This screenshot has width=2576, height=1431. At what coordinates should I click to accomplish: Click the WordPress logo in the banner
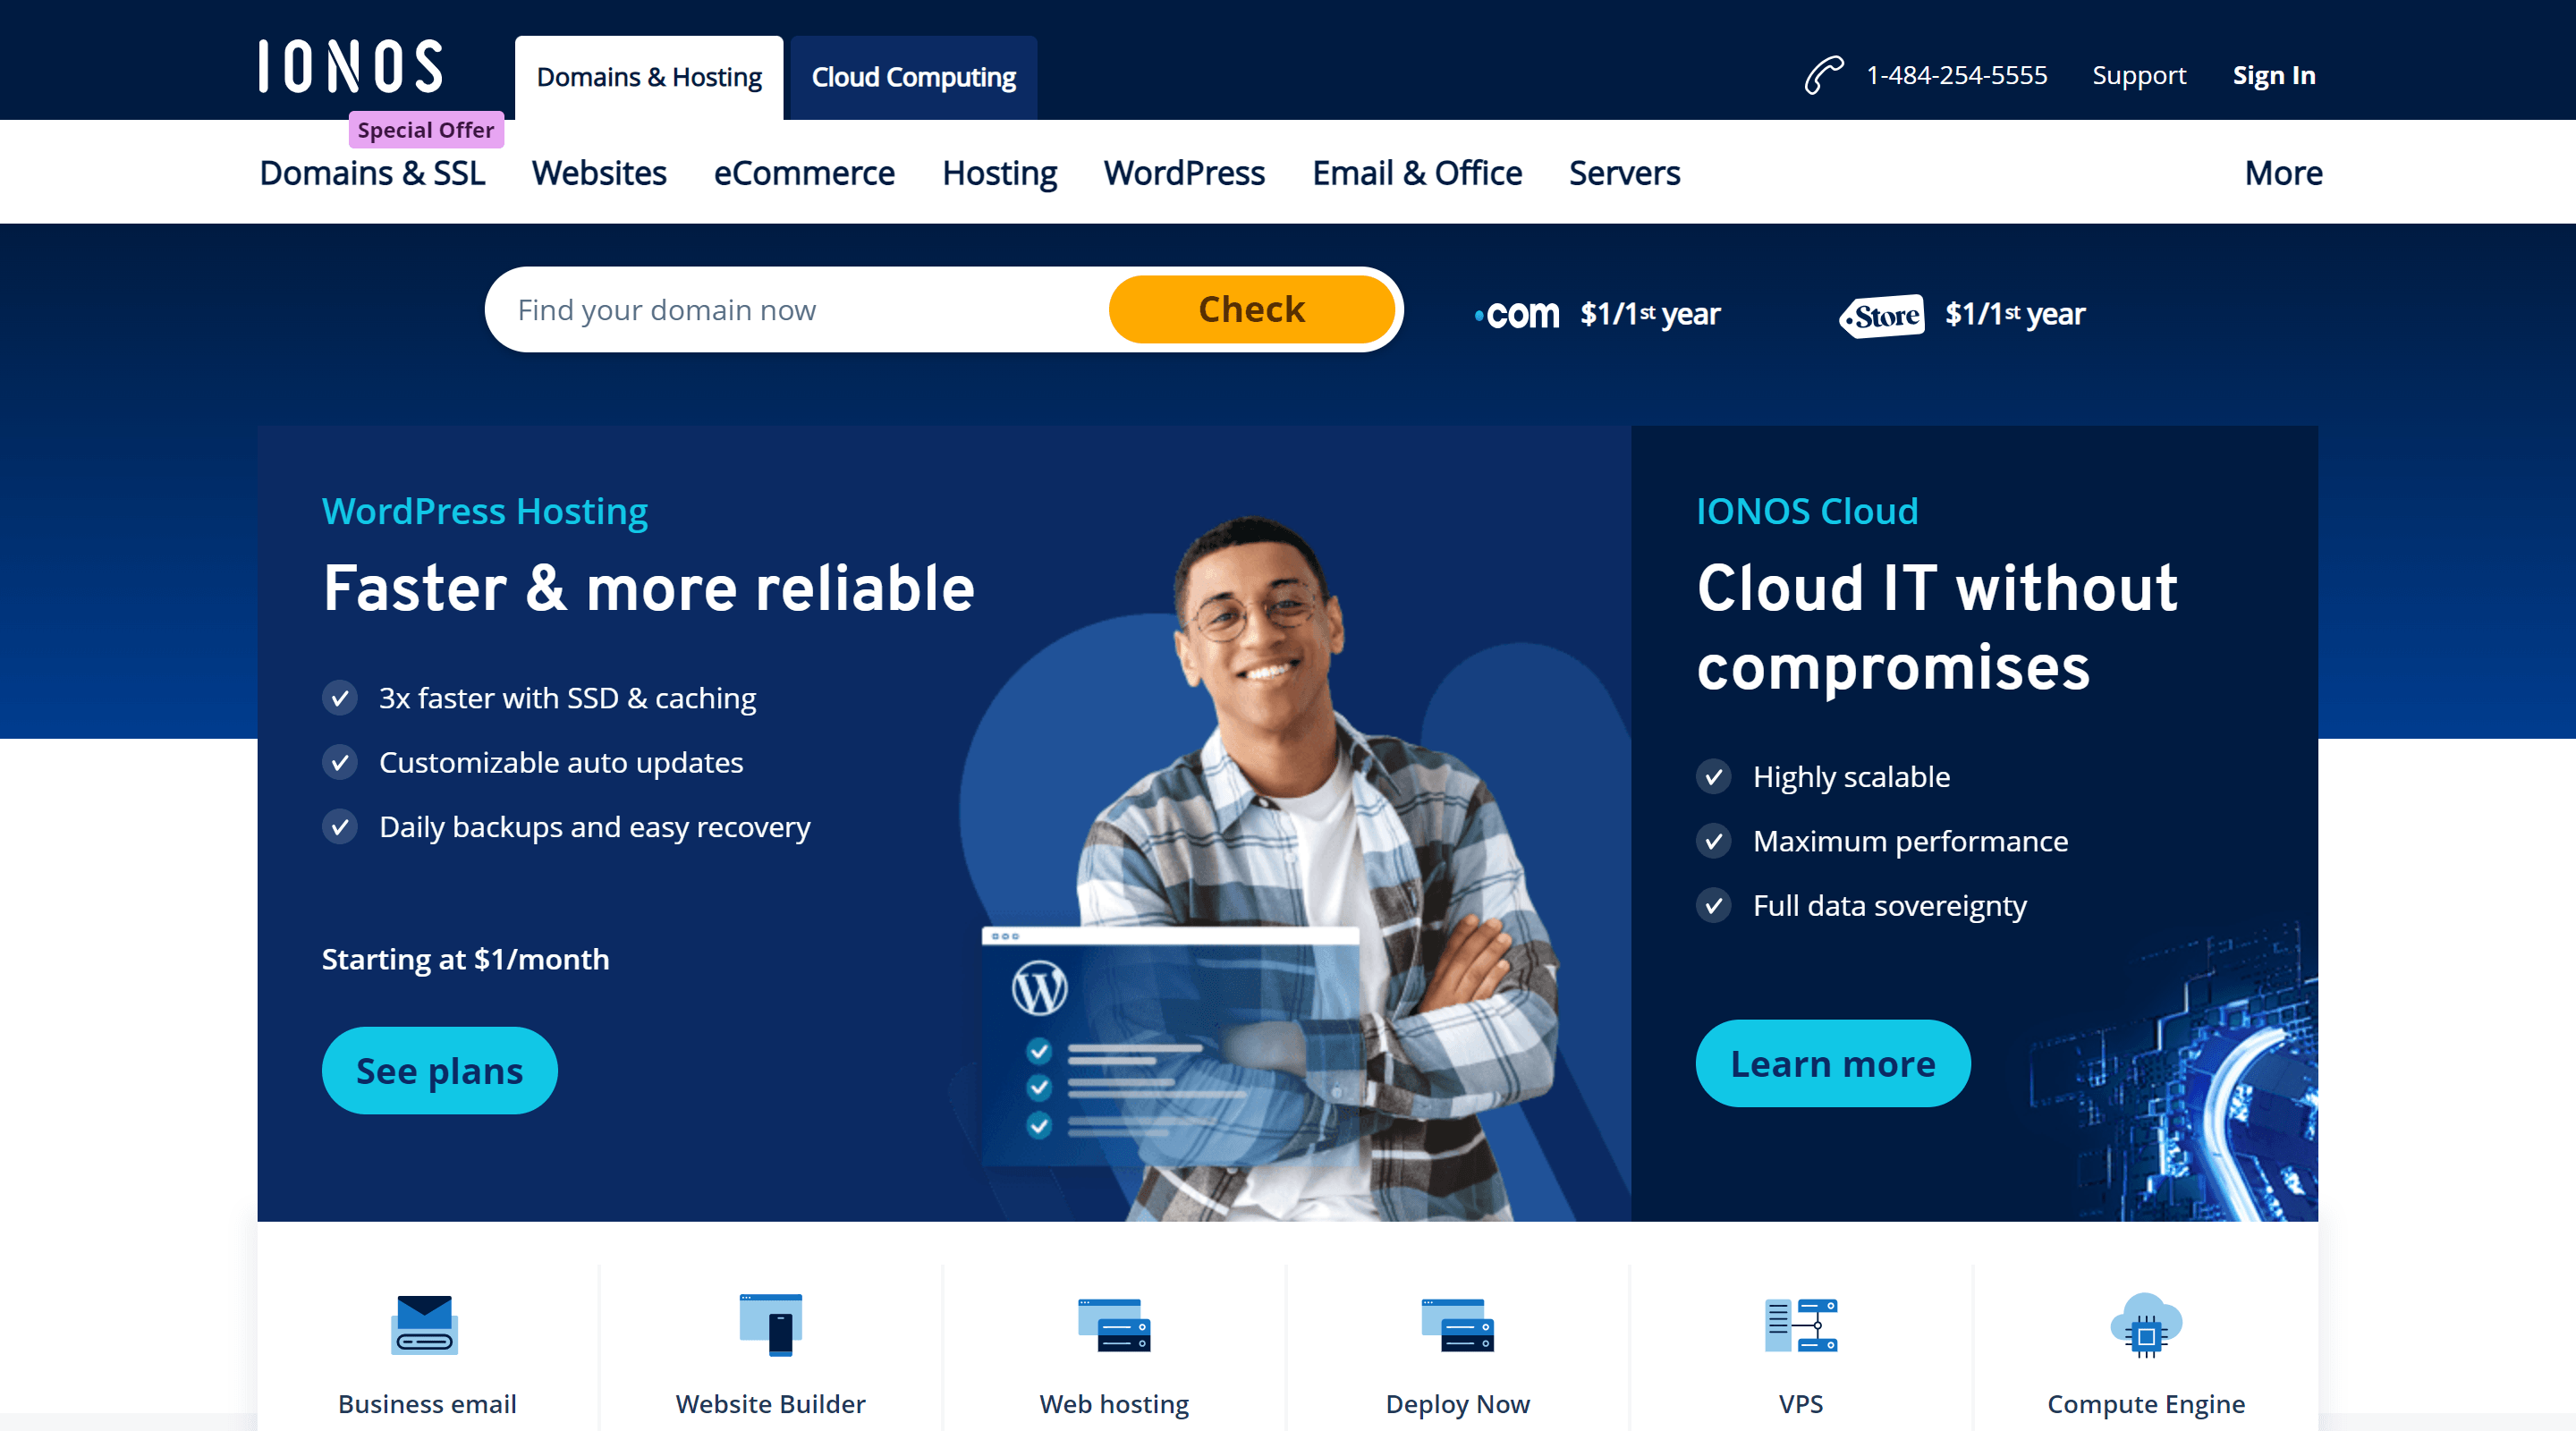pyautogui.click(x=1042, y=987)
